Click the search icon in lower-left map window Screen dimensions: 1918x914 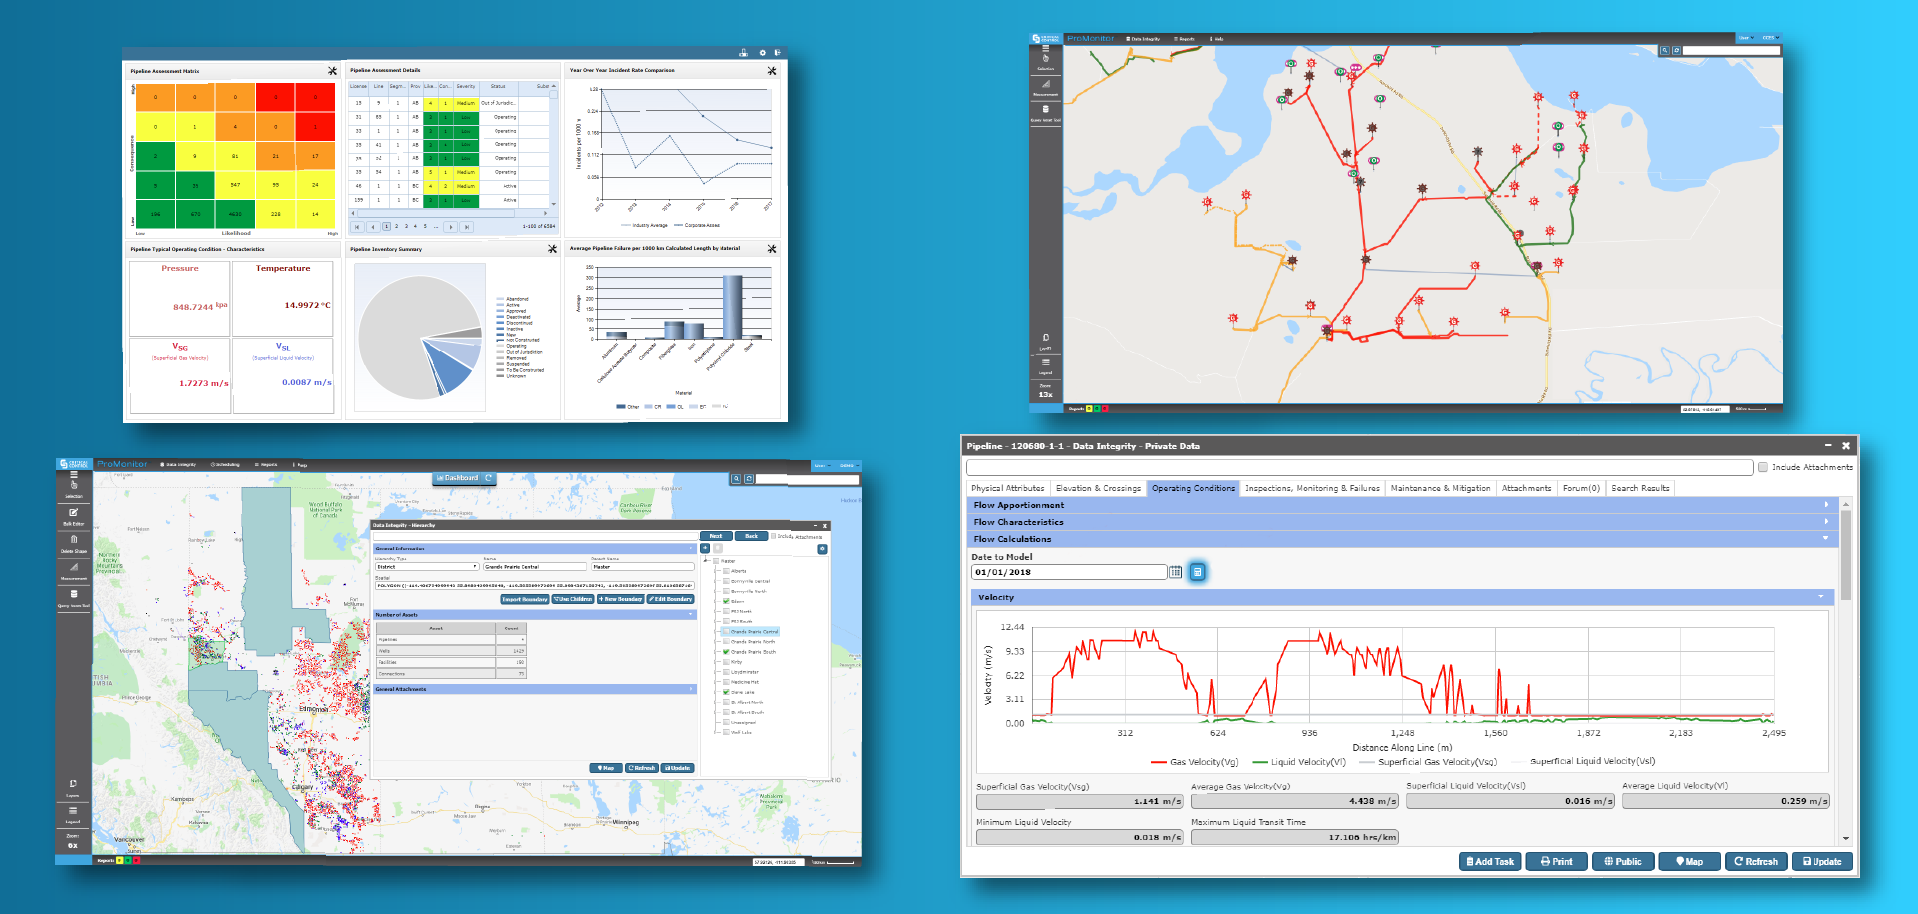(x=736, y=479)
